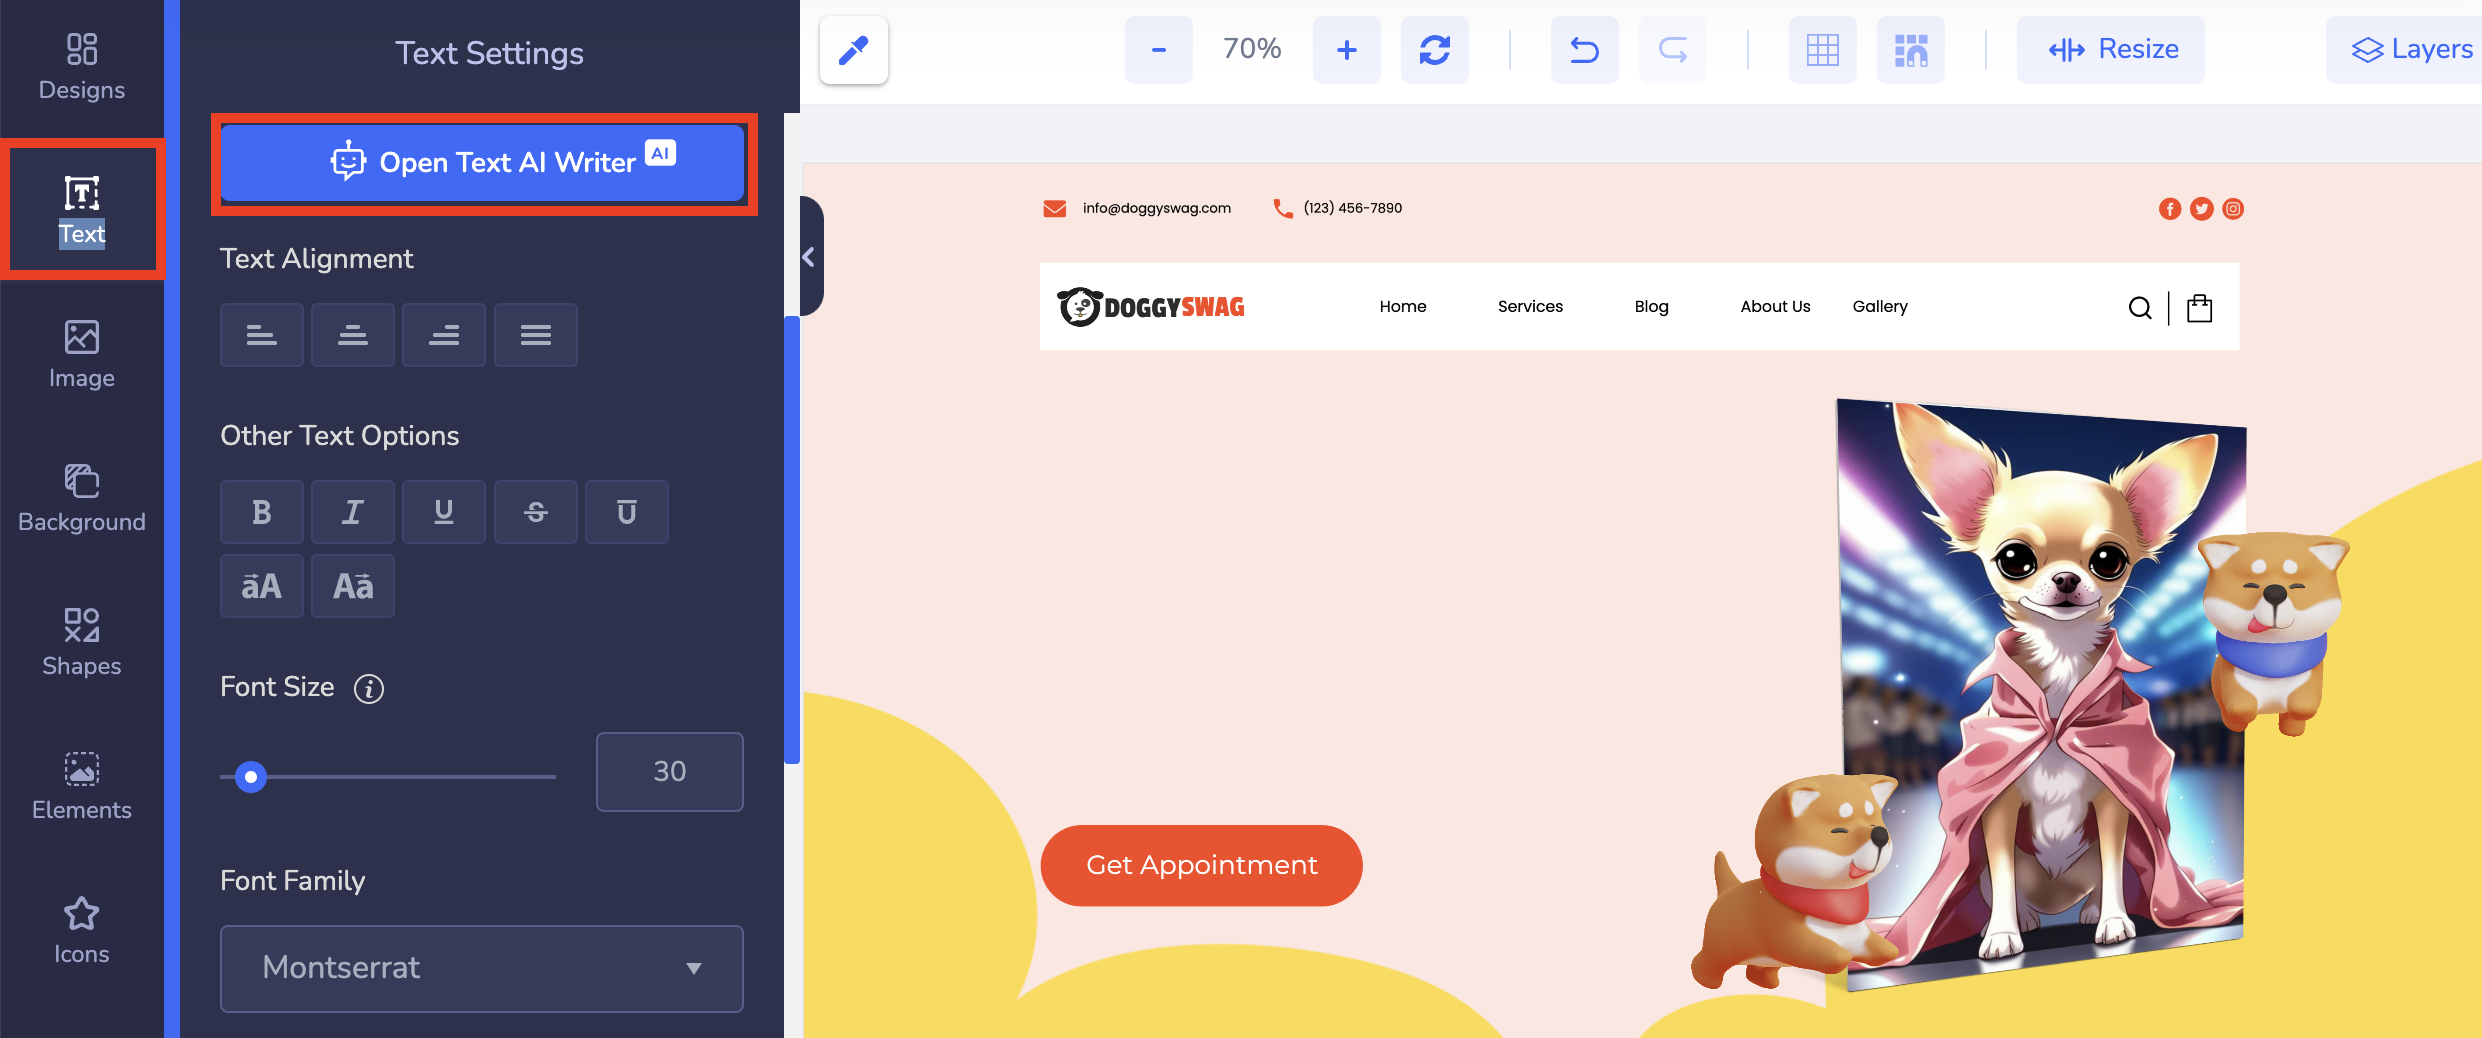
Task: Toggle bold text formatting
Action: pyautogui.click(x=261, y=511)
